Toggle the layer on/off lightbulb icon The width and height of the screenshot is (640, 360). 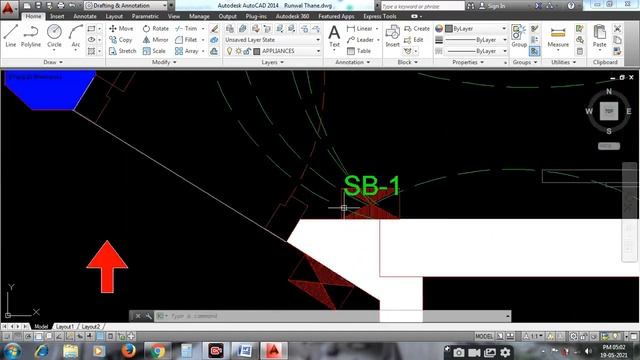coord(229,51)
